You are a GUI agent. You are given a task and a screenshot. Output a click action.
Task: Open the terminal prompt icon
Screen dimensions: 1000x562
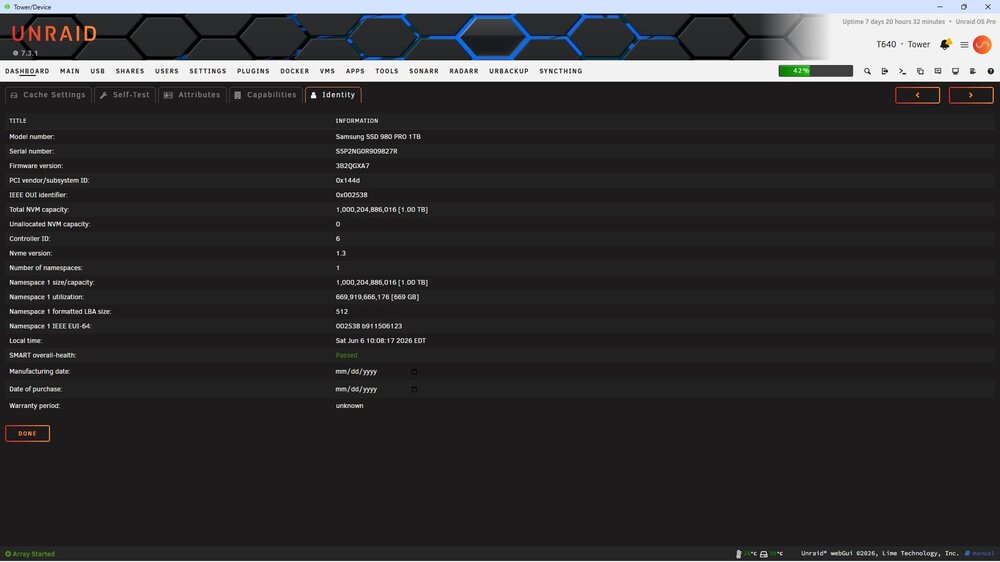[902, 71]
